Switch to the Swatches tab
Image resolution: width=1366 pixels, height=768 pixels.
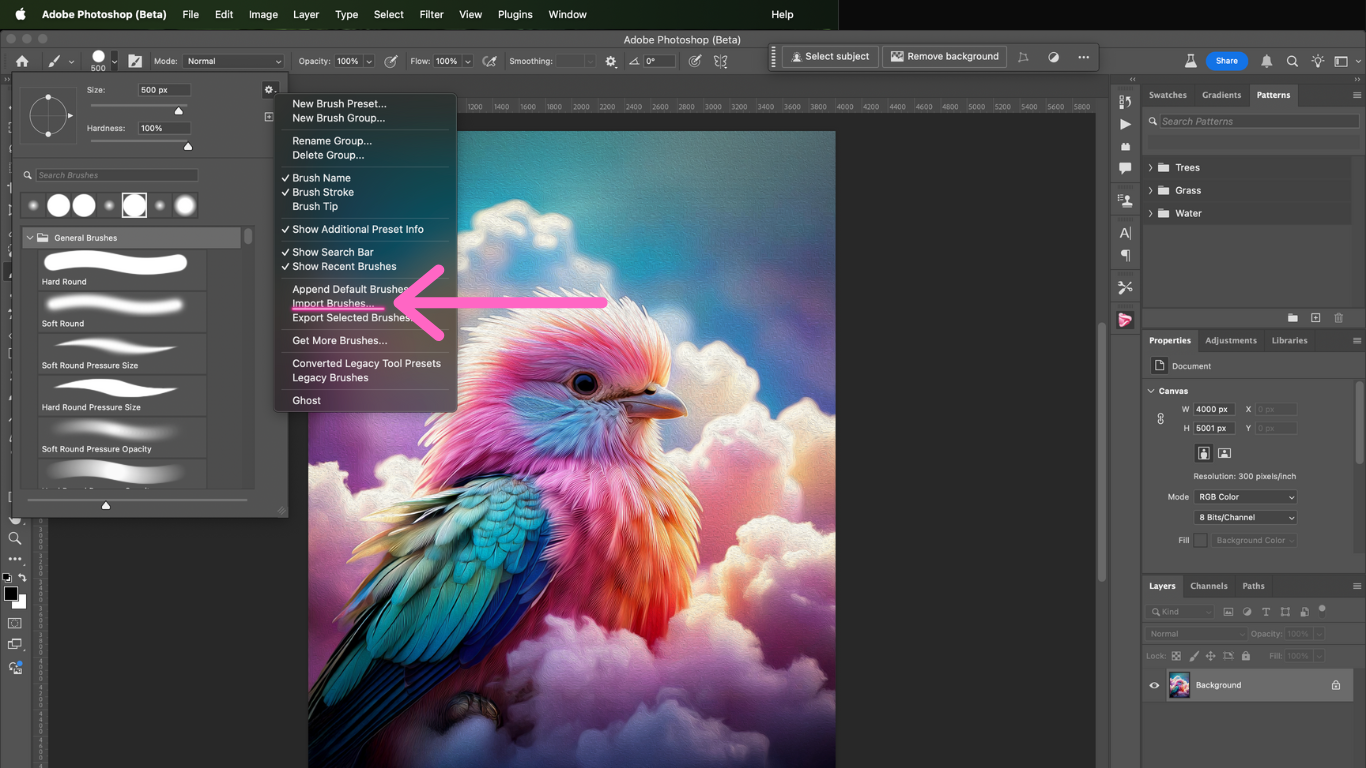(x=1167, y=95)
